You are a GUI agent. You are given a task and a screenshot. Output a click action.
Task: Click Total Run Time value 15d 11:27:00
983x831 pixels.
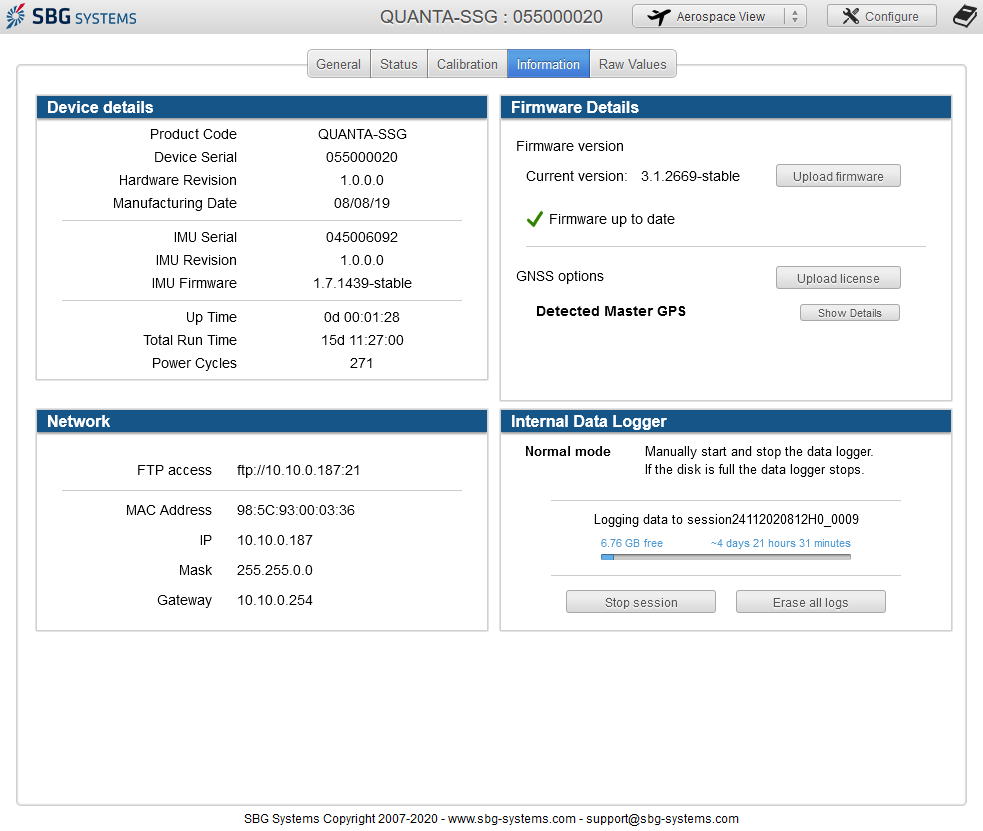click(362, 340)
